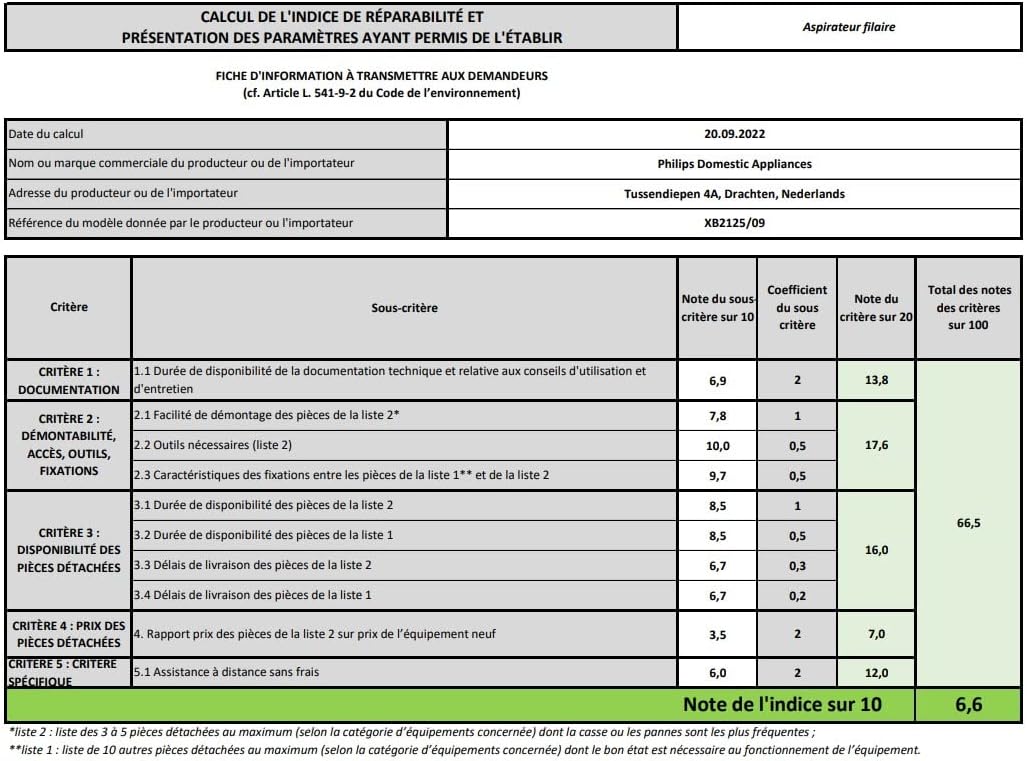Image resolution: width=1027 pixels, height=761 pixels.
Task: Click the 17,6 score for Critère 2
Action: pos(876,446)
